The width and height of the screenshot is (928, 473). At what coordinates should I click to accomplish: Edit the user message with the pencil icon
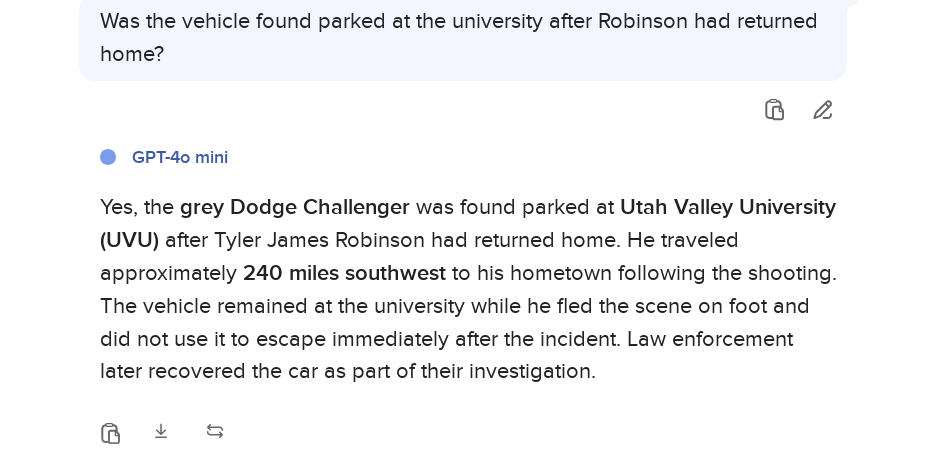822,110
